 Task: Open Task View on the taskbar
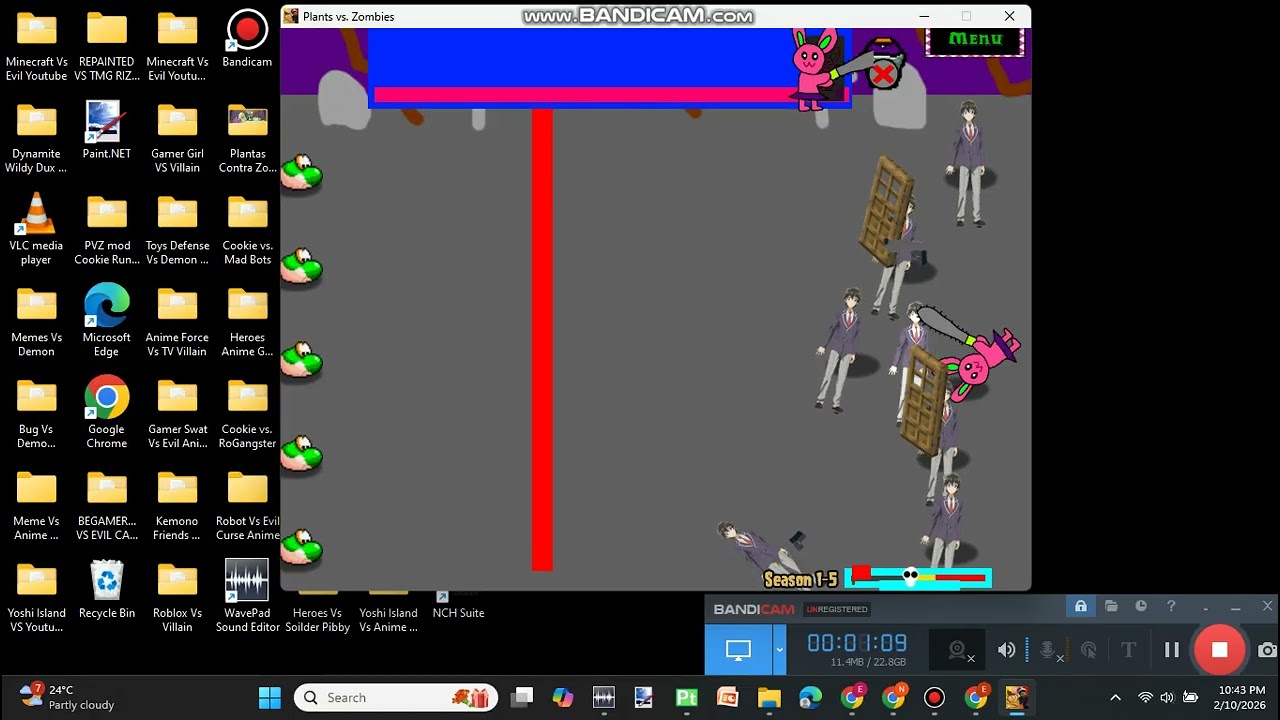(522, 697)
